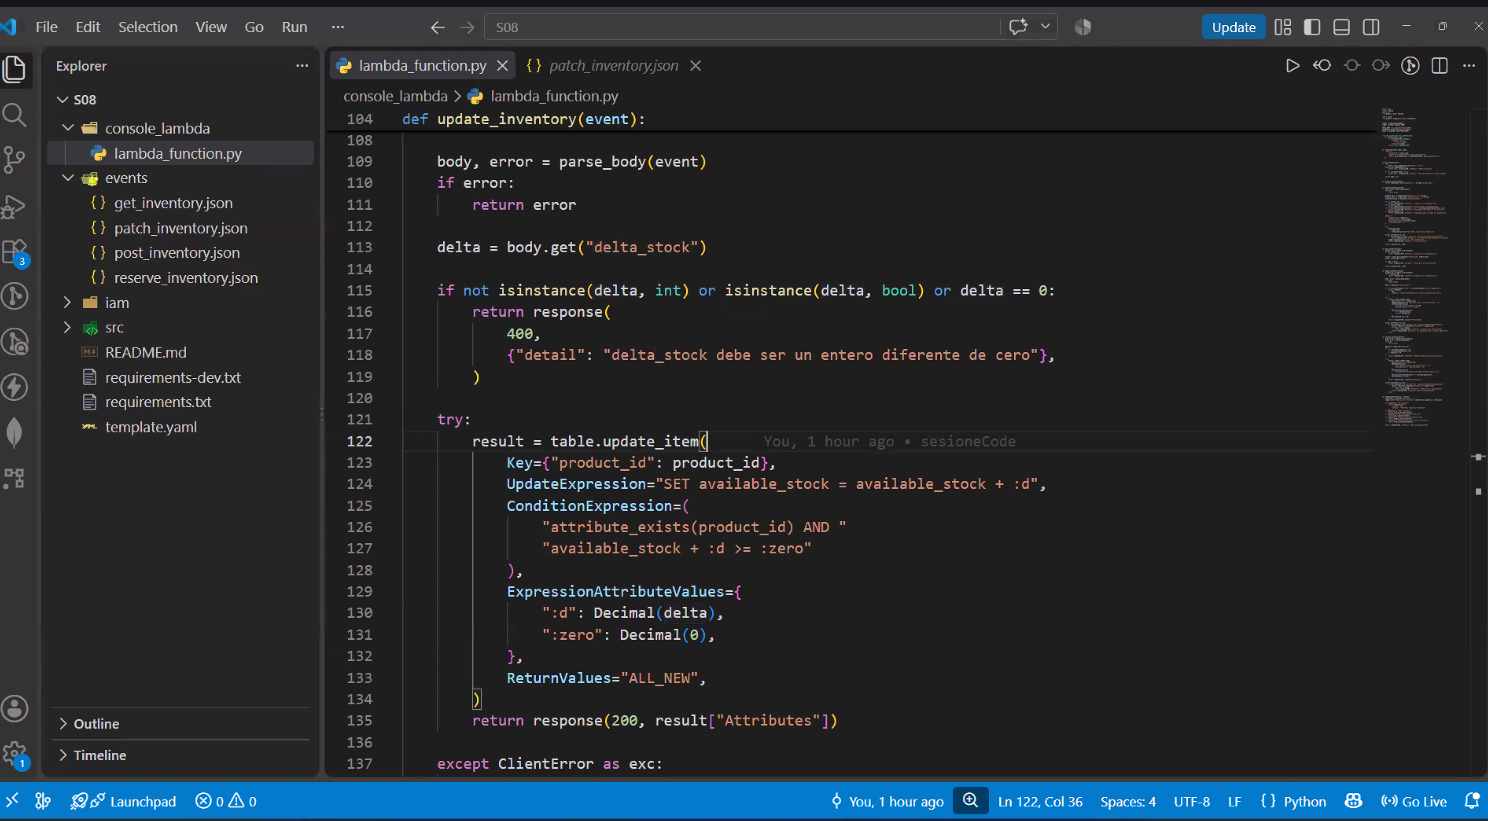
Task: Open the MongoDB leaf view
Action: point(15,432)
